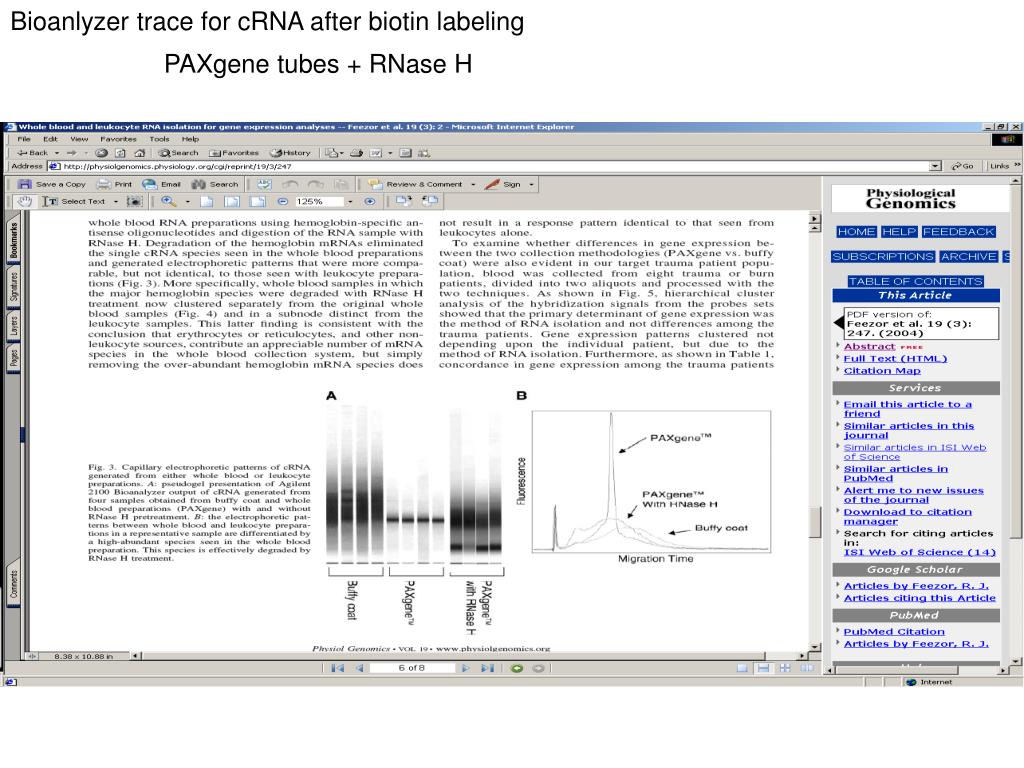Click the HOME navigation button
This screenshot has width=1024, height=768.
coord(856,232)
